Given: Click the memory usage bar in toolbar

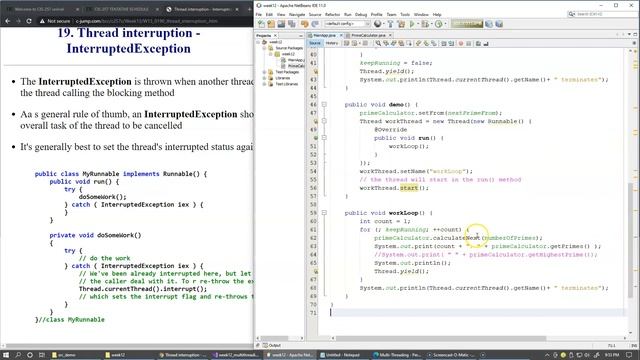Looking at the screenshot, I should click(x=467, y=24).
